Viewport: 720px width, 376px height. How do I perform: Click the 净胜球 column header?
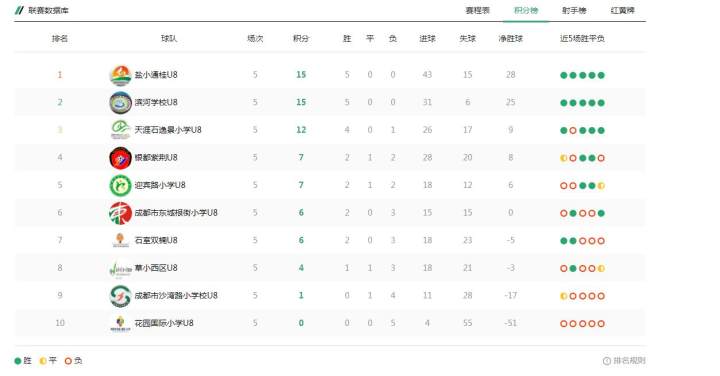pos(511,39)
